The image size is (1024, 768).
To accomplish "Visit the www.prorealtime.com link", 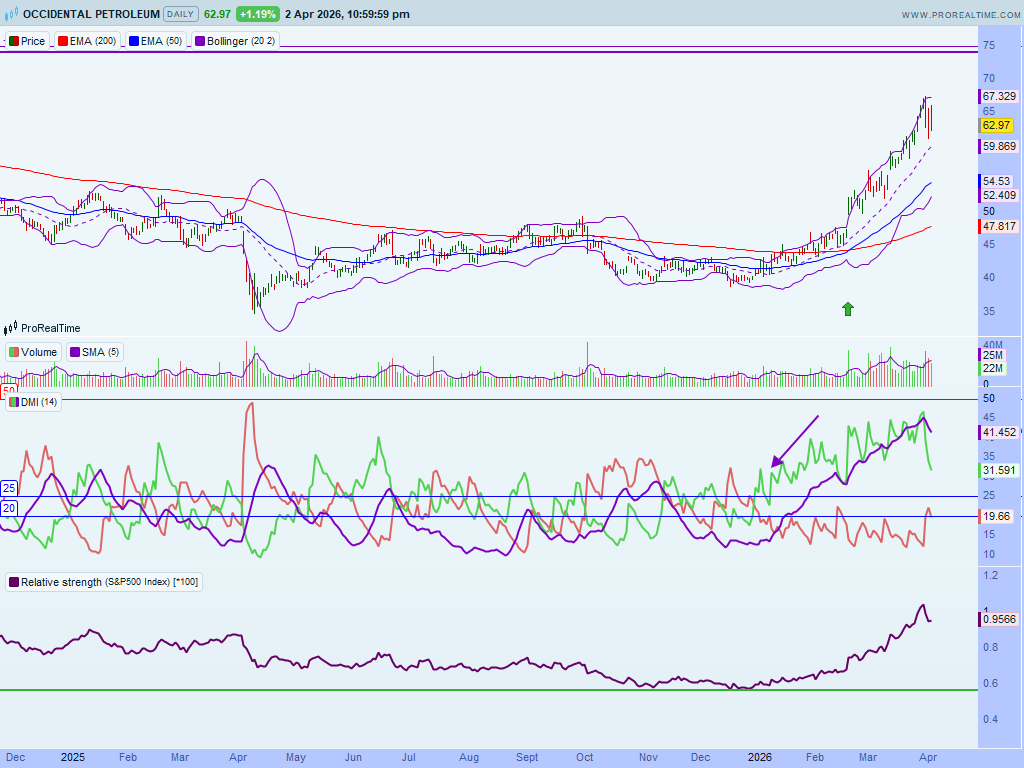I will pos(958,15).
